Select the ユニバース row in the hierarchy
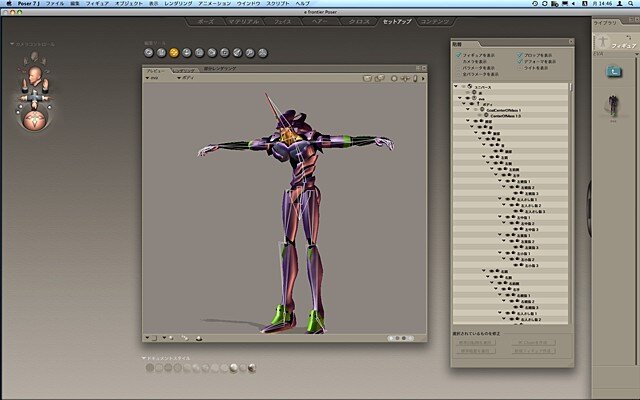The height and width of the screenshot is (400, 640). 510,87
